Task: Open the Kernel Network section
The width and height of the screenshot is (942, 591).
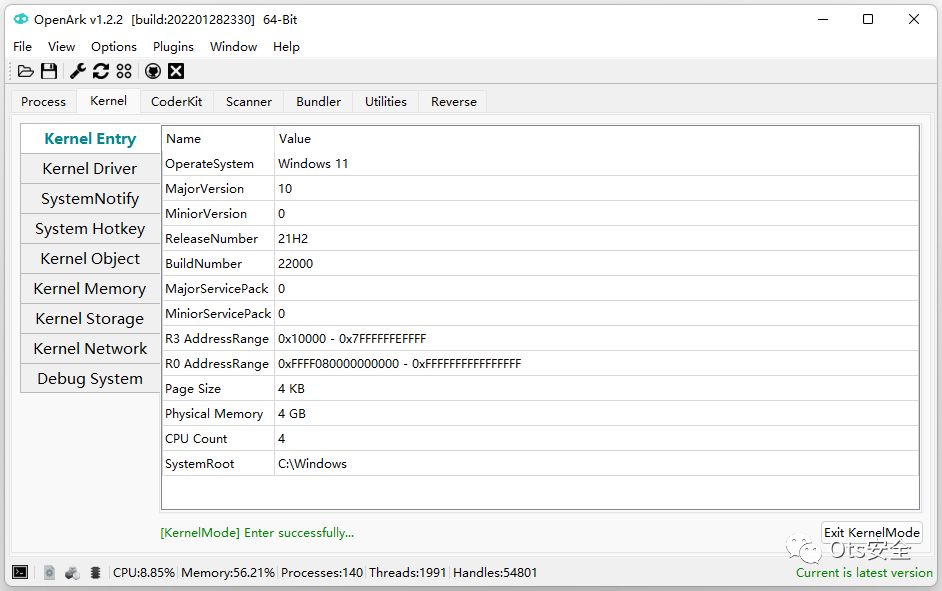Action: click(90, 349)
